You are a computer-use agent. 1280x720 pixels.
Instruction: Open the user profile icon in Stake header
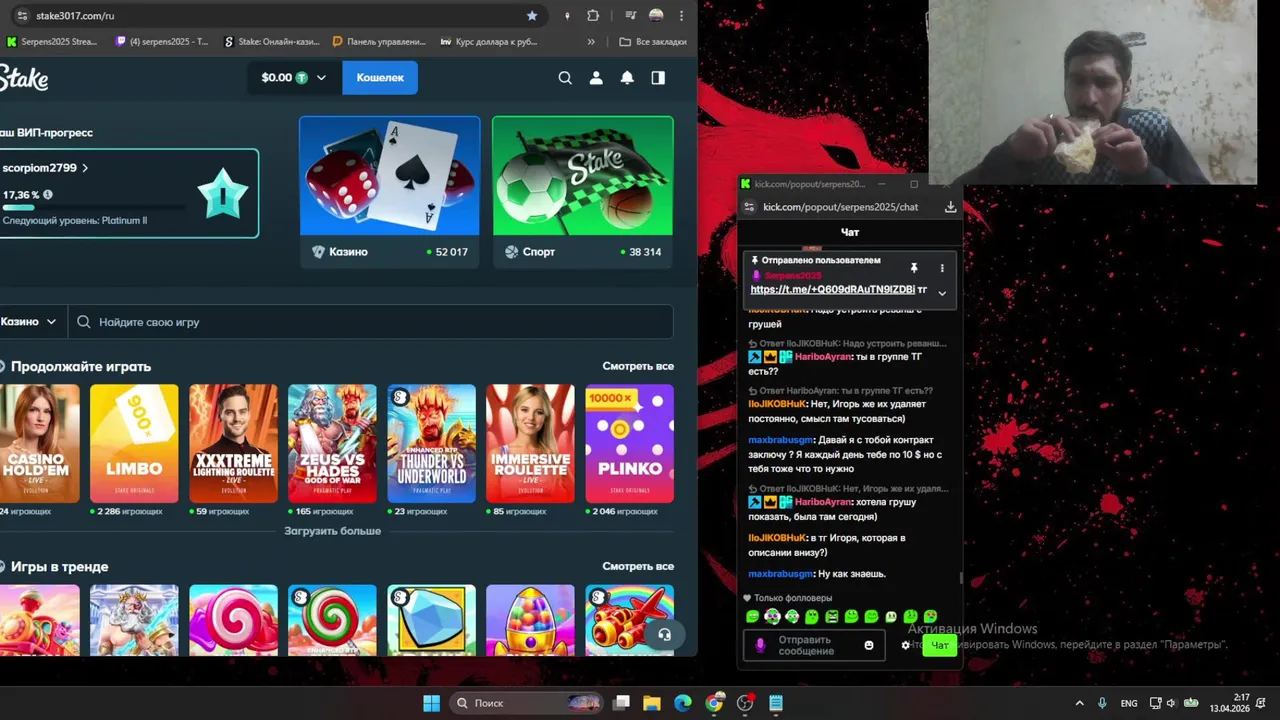click(x=596, y=78)
